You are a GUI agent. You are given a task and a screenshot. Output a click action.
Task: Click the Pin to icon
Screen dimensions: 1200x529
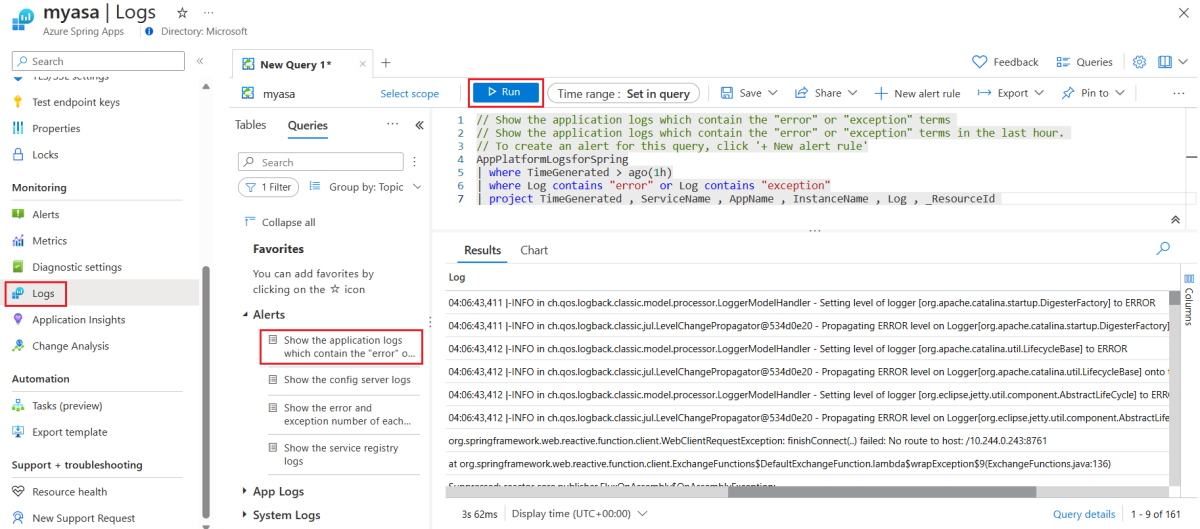point(1068,93)
